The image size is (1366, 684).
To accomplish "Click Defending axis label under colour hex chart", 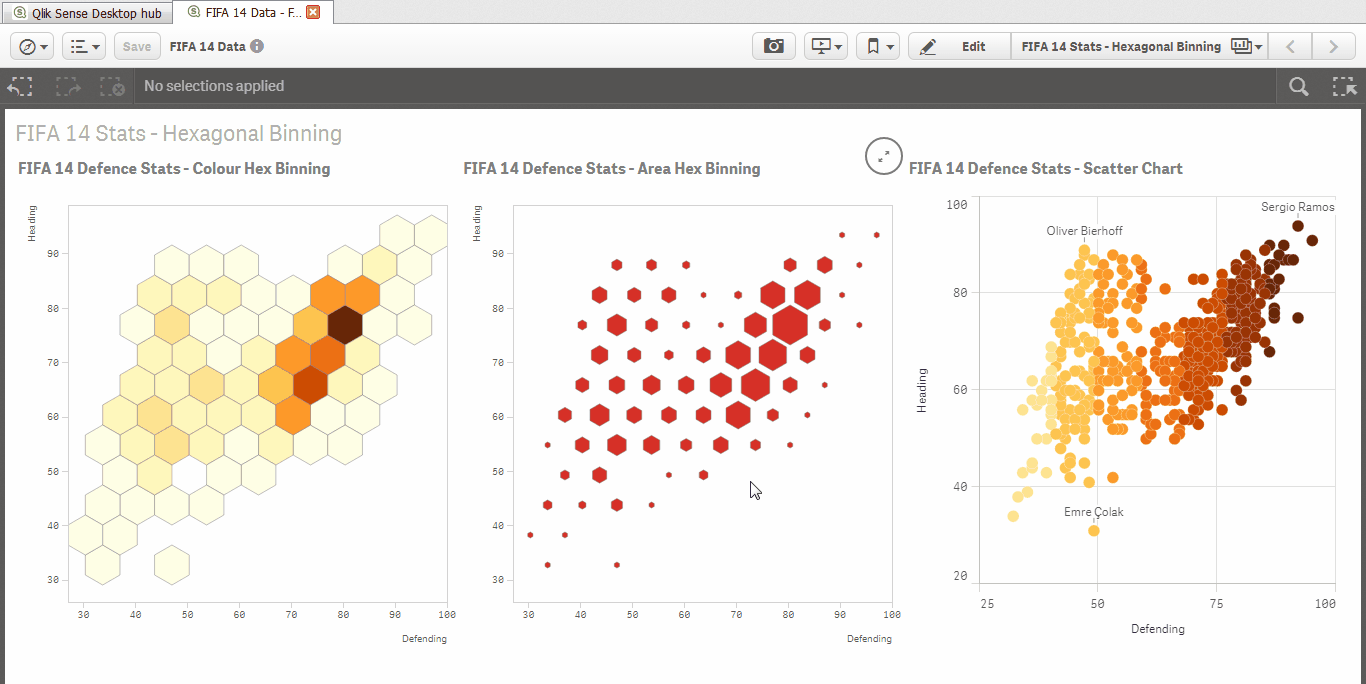I will tap(424, 638).
